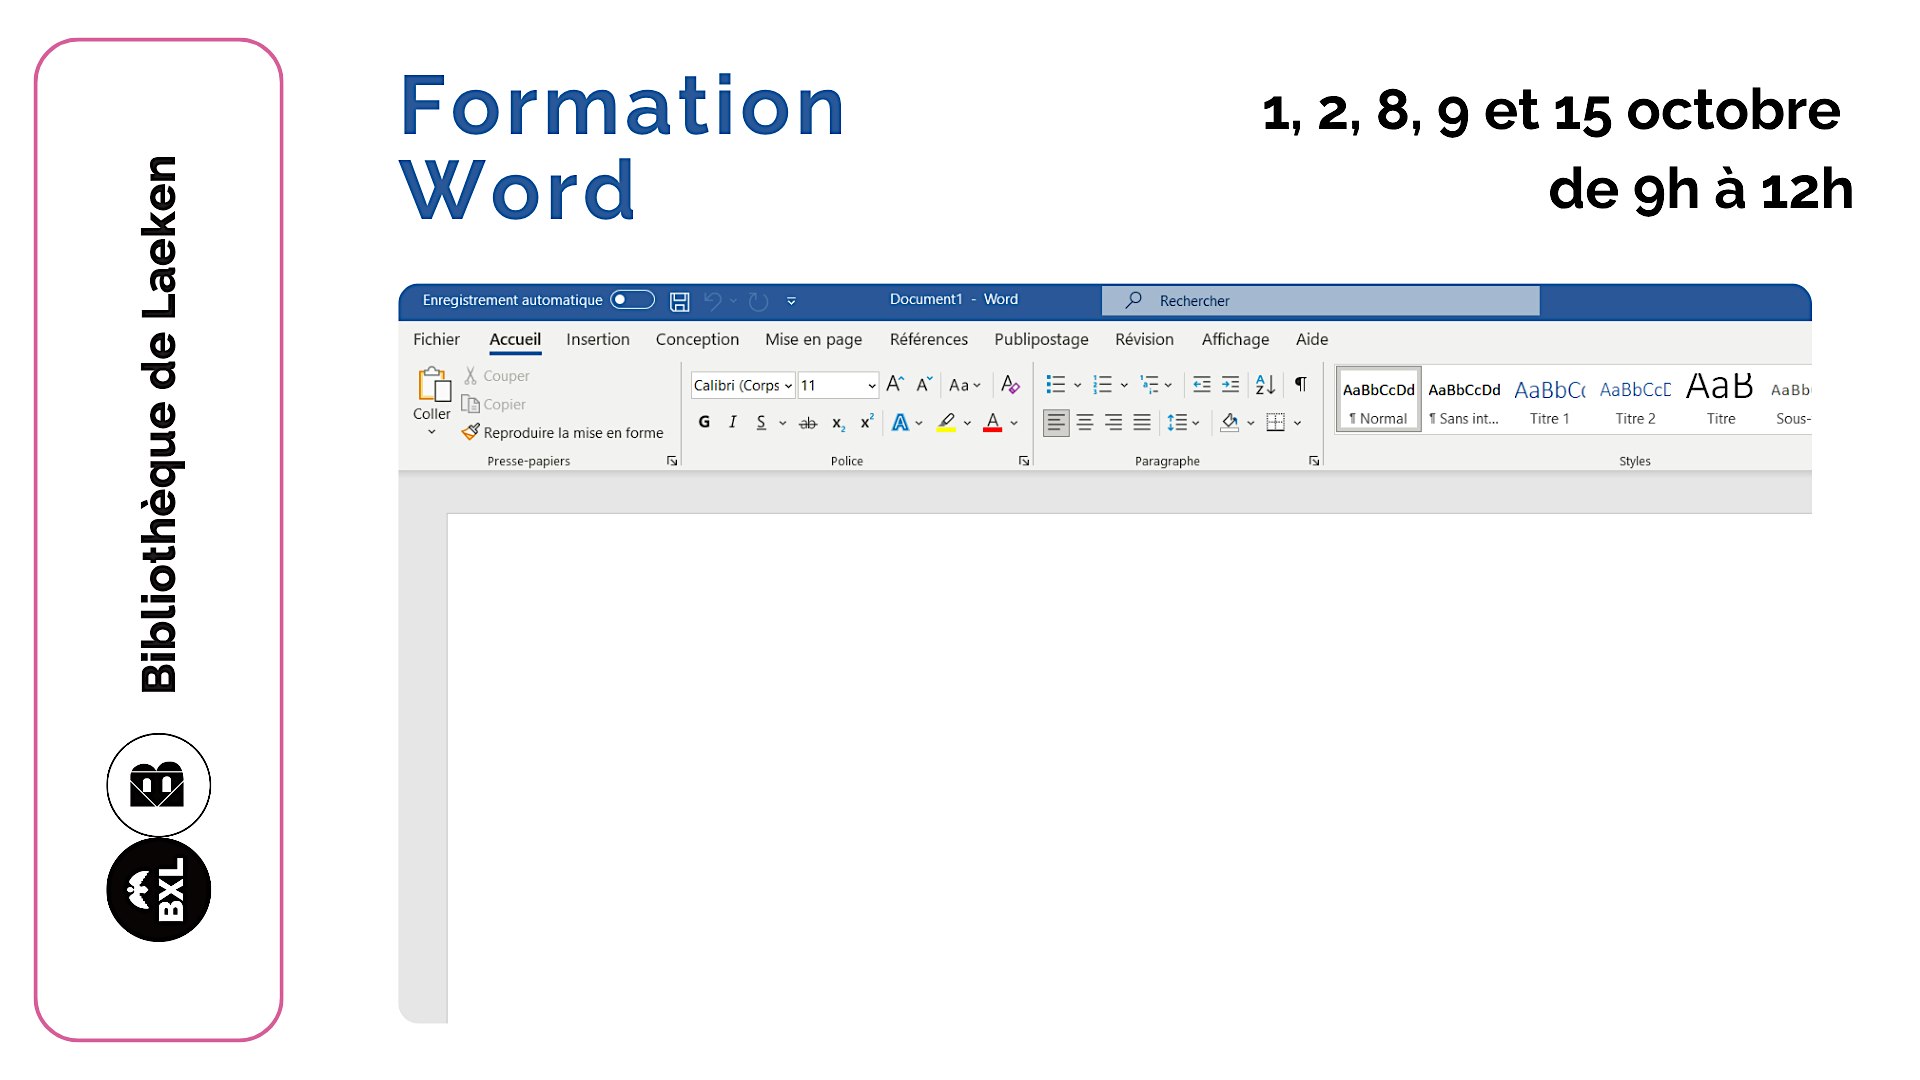Open the highlight color dropdown arrow
The width and height of the screenshot is (1920, 1080).
coord(967,423)
